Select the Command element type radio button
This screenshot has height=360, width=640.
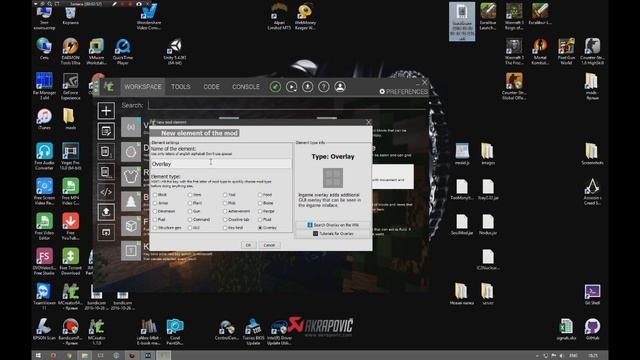(190, 219)
